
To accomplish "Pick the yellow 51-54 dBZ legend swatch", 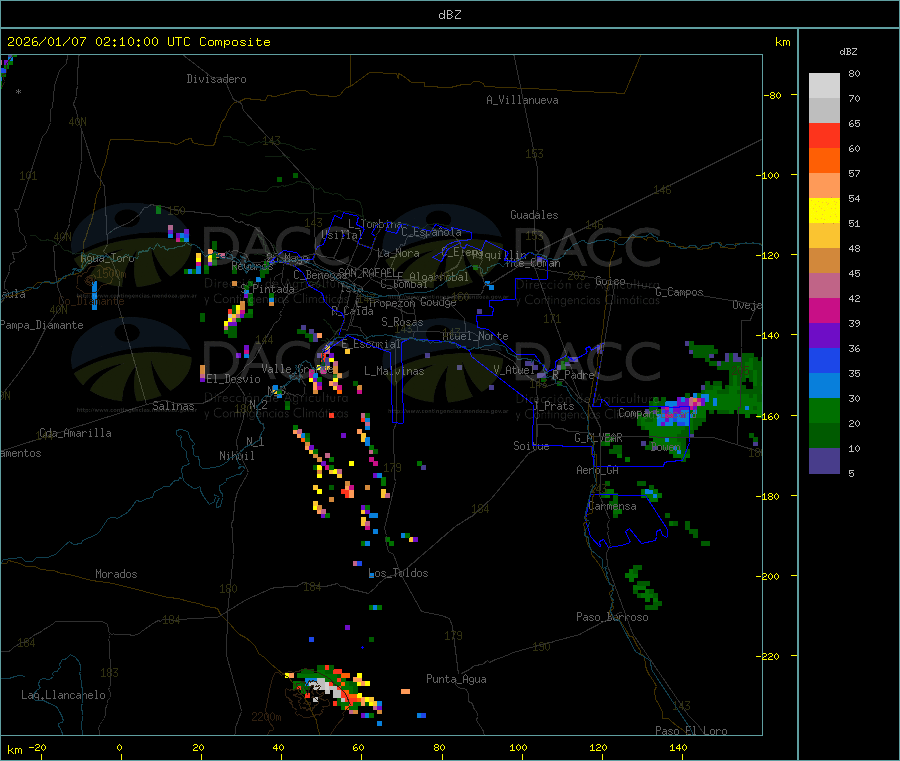I will click(x=824, y=211).
